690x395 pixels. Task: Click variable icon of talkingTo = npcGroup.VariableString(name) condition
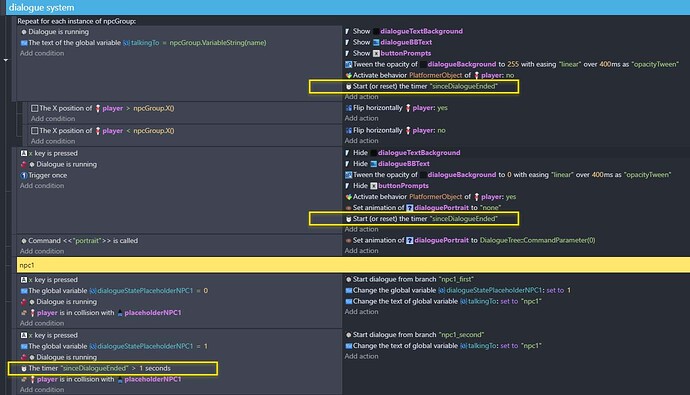click(24, 43)
